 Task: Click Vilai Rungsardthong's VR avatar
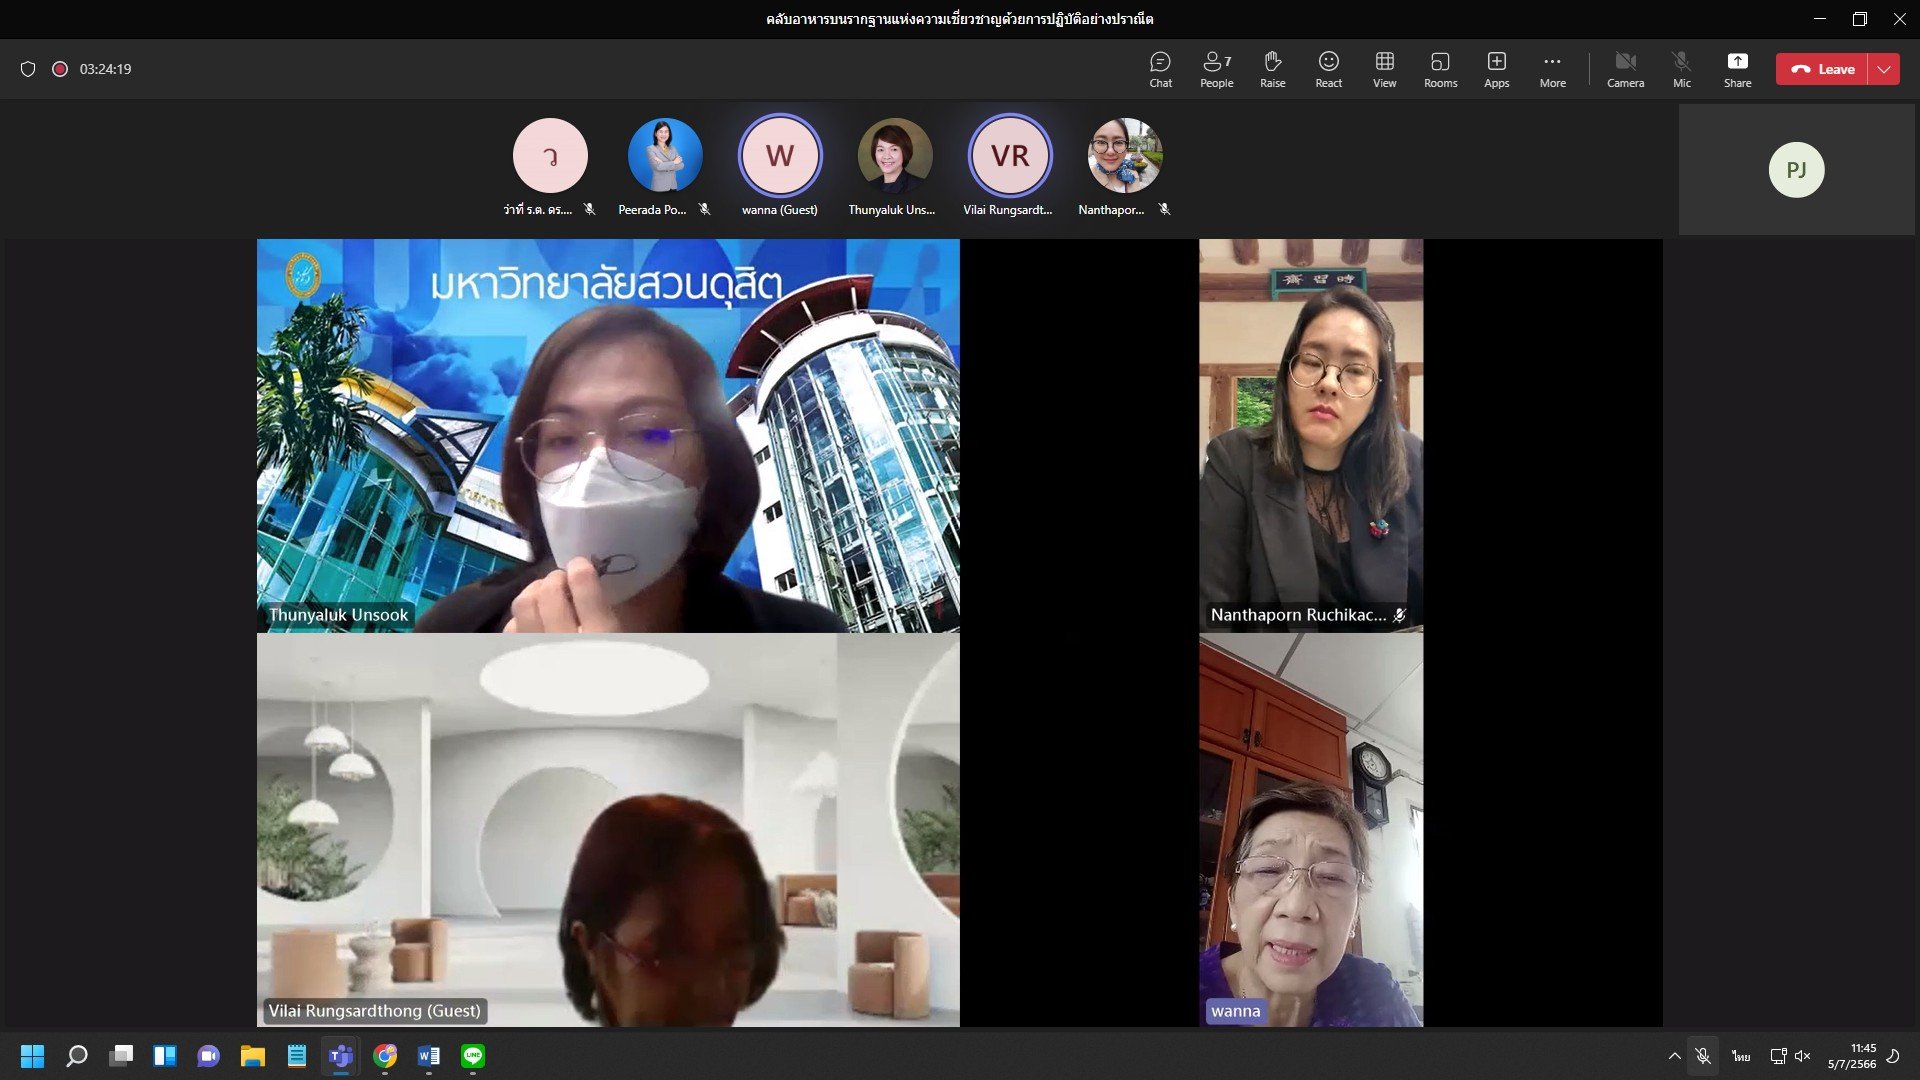[1009, 156]
